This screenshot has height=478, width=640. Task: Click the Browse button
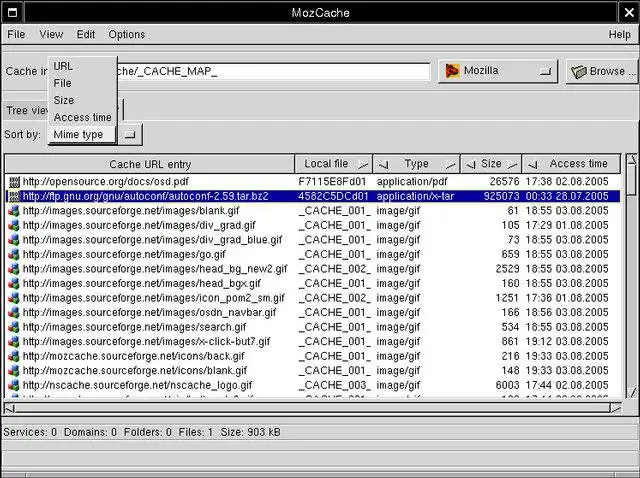click(602, 71)
